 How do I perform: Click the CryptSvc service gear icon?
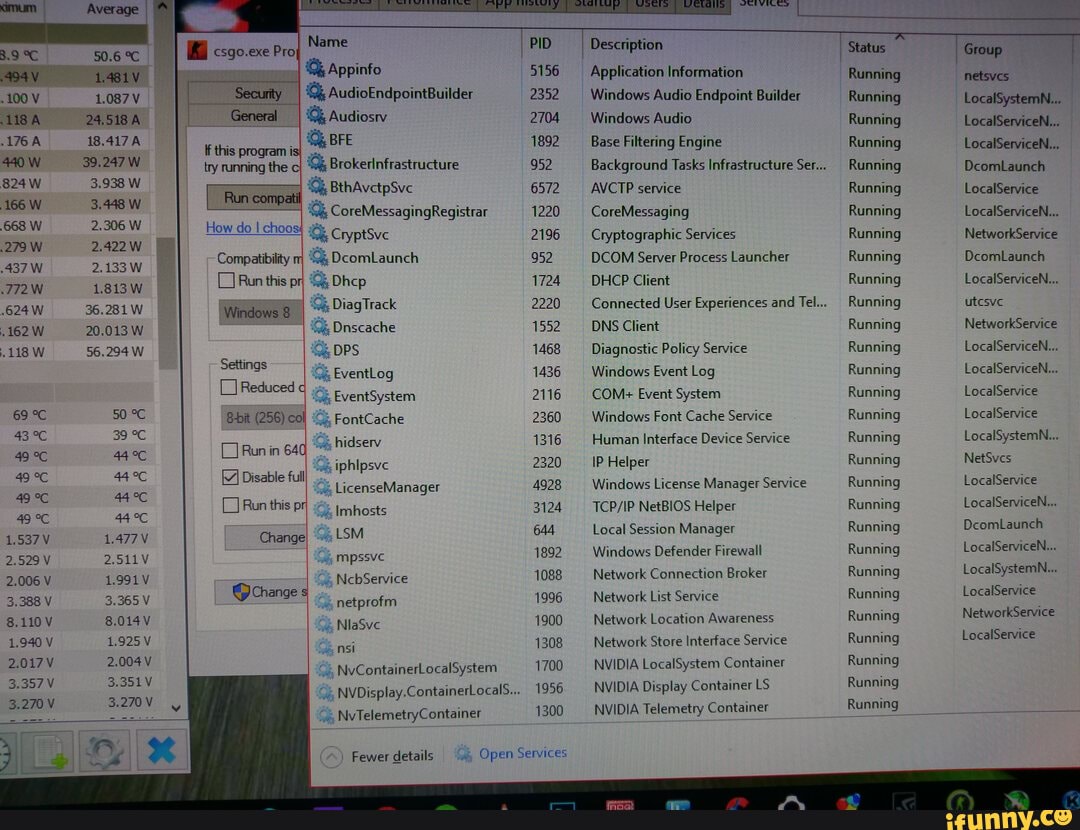pyautogui.click(x=318, y=233)
